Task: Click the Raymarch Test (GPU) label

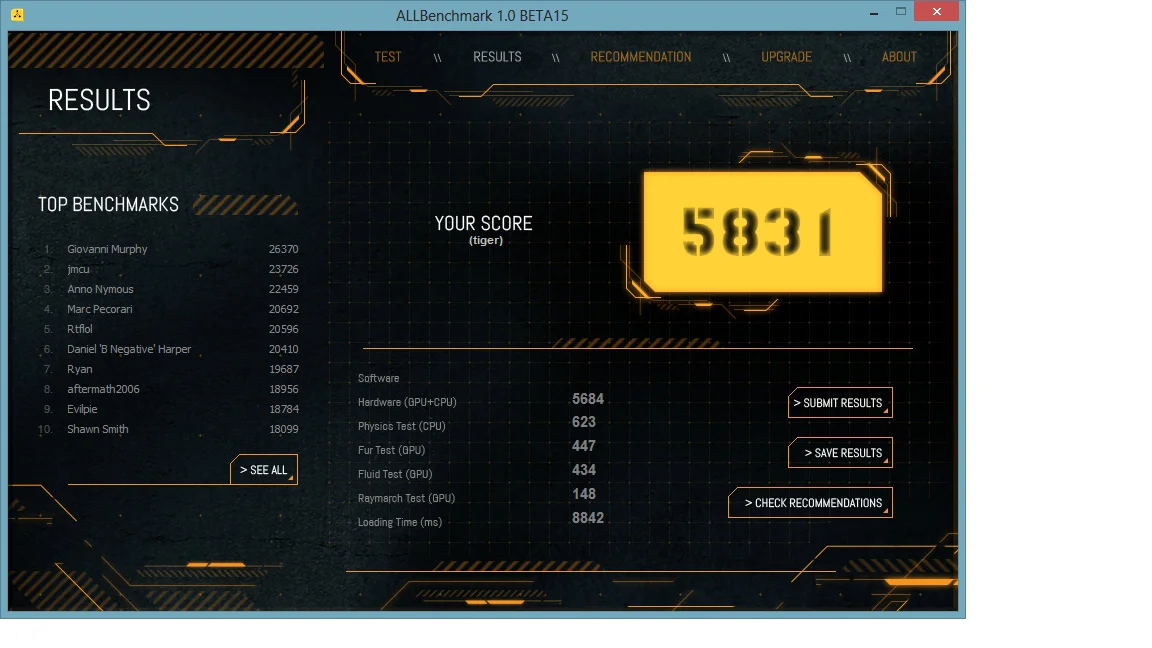Action: coord(406,498)
